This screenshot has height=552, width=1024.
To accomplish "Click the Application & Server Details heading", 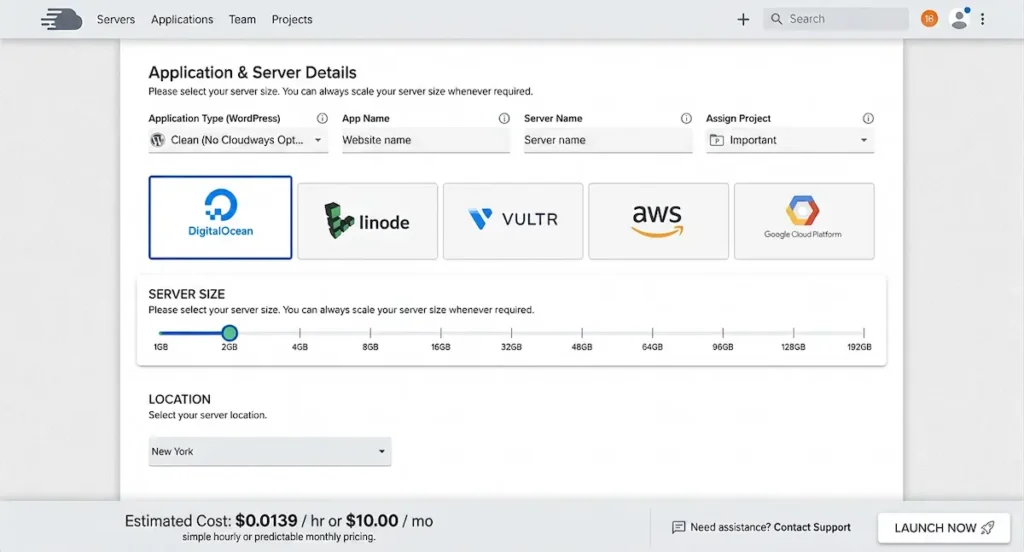I will (x=252, y=73).
